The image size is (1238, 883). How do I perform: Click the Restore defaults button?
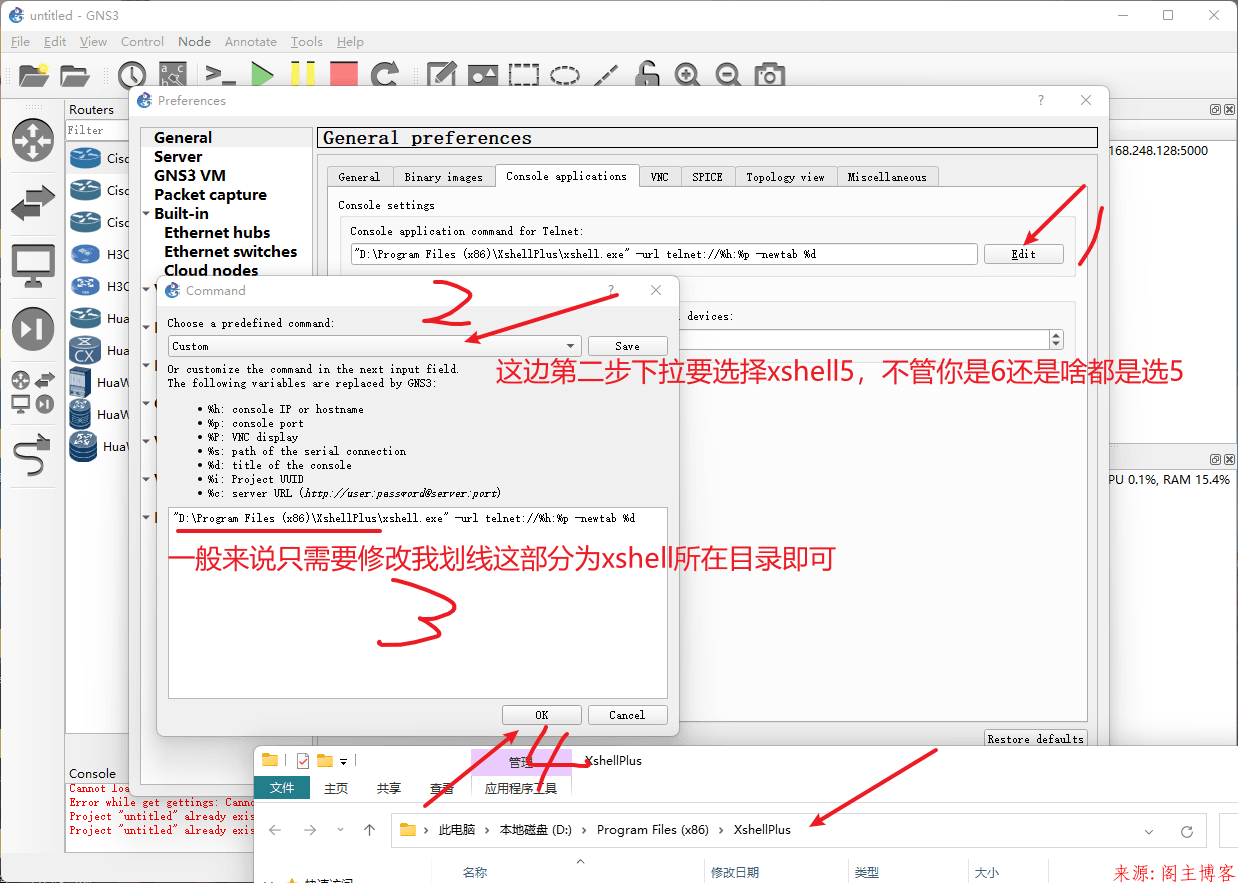point(1035,738)
